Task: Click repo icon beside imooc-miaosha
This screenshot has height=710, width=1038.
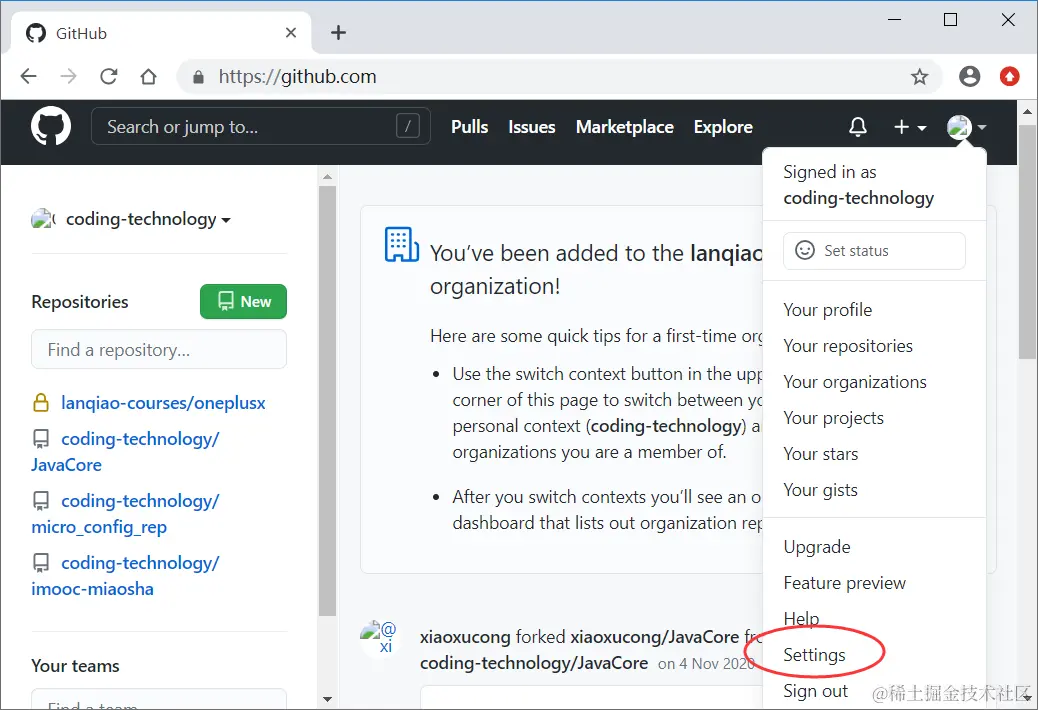Action: point(41,563)
